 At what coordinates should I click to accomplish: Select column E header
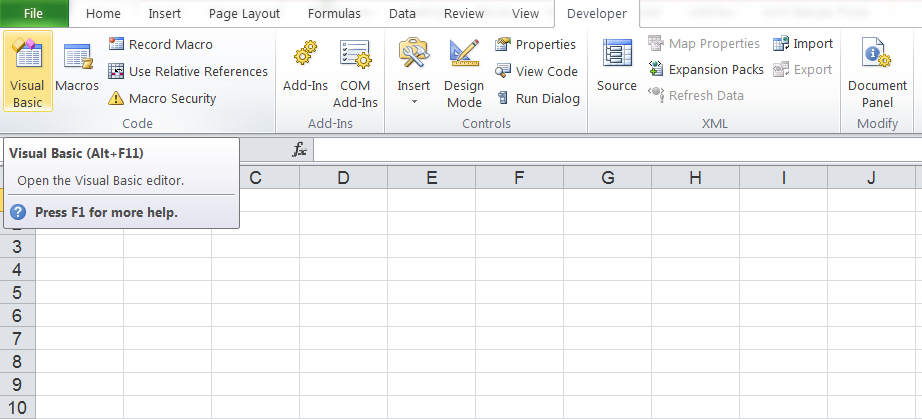point(431,178)
